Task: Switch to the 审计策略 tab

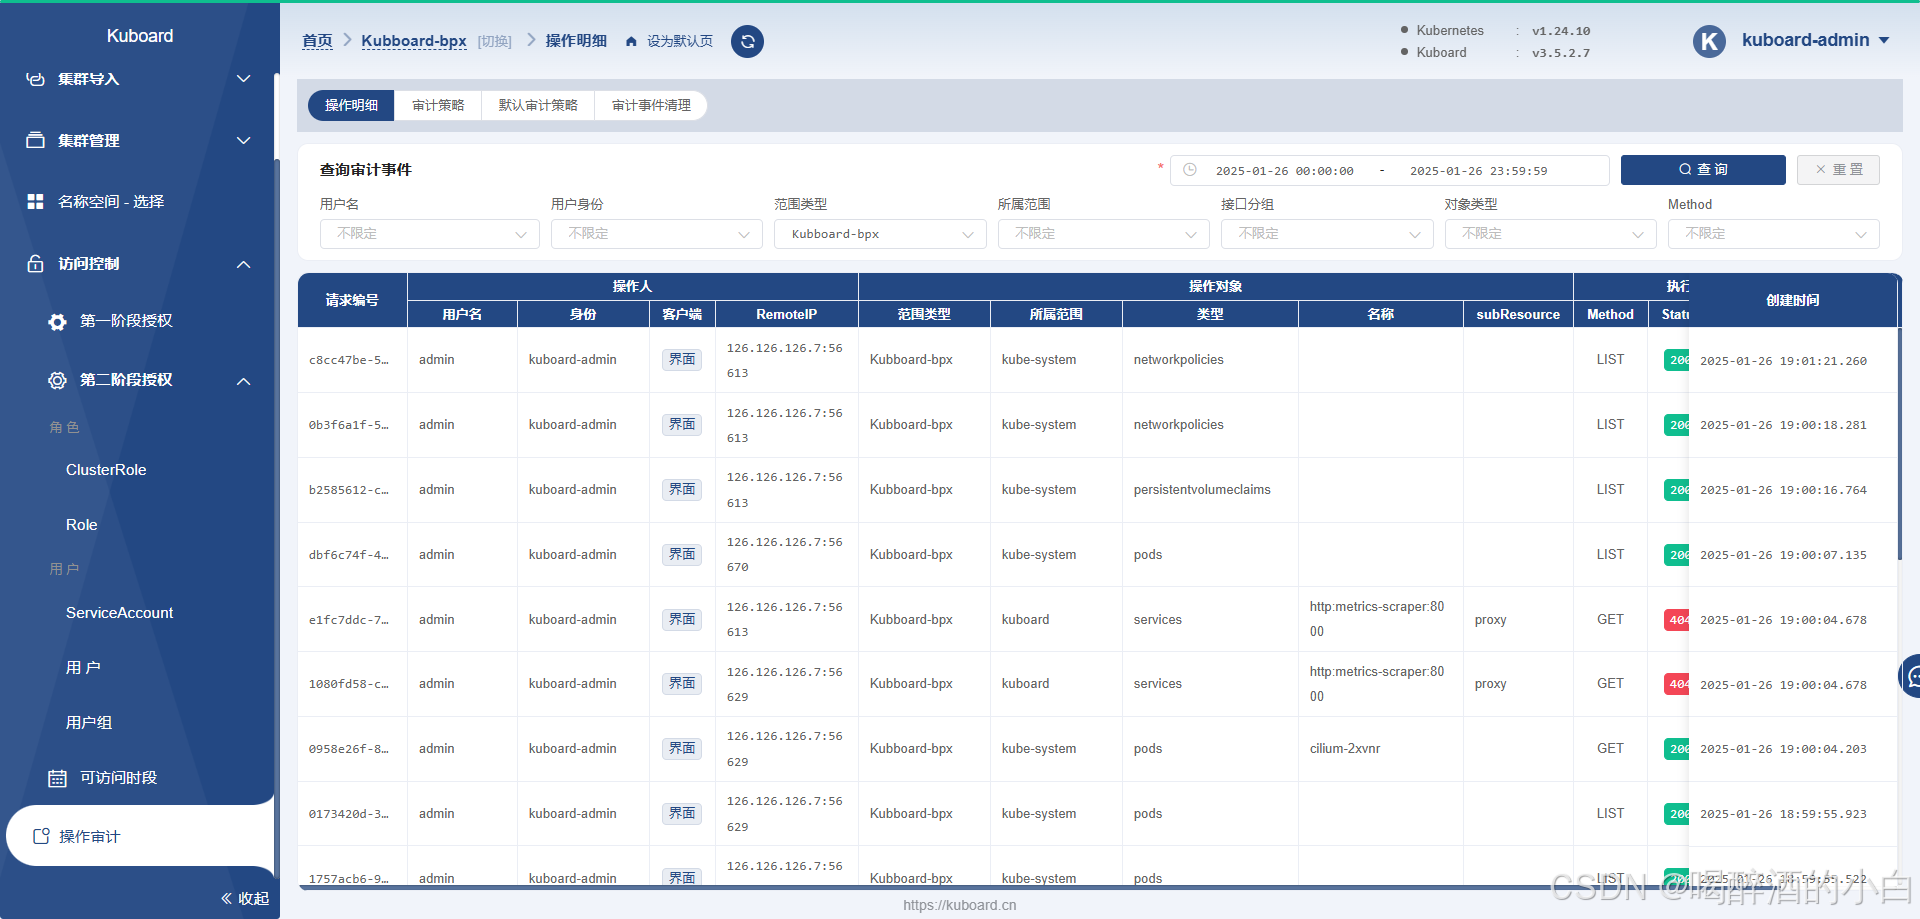Action: [x=438, y=105]
